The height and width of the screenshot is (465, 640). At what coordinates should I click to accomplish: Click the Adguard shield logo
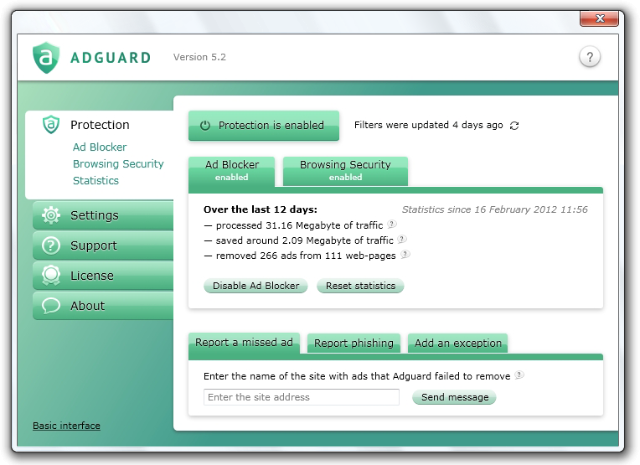pyautogui.click(x=46, y=58)
